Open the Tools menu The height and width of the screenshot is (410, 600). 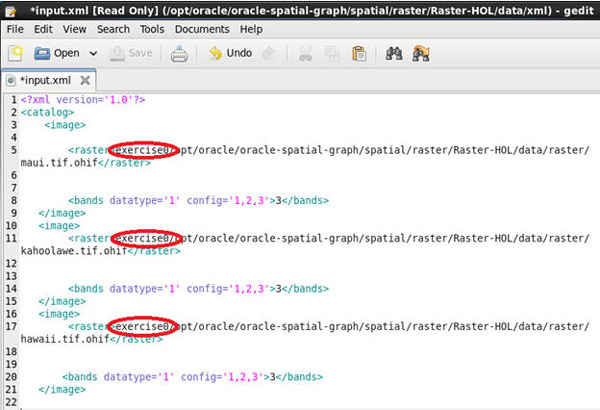click(x=152, y=29)
